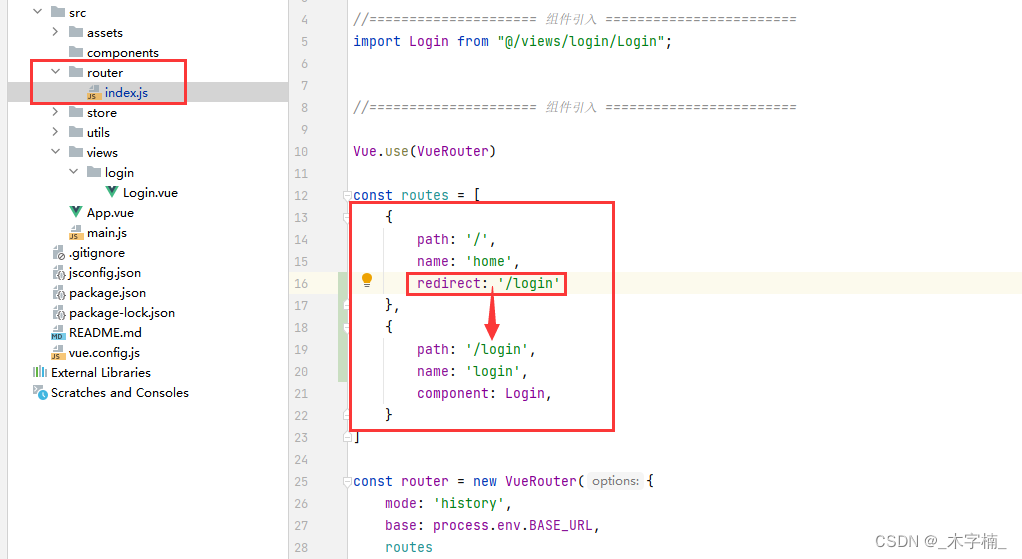Click the README.md markdown icon
Screen dimensions: 1022x559
click(58, 333)
